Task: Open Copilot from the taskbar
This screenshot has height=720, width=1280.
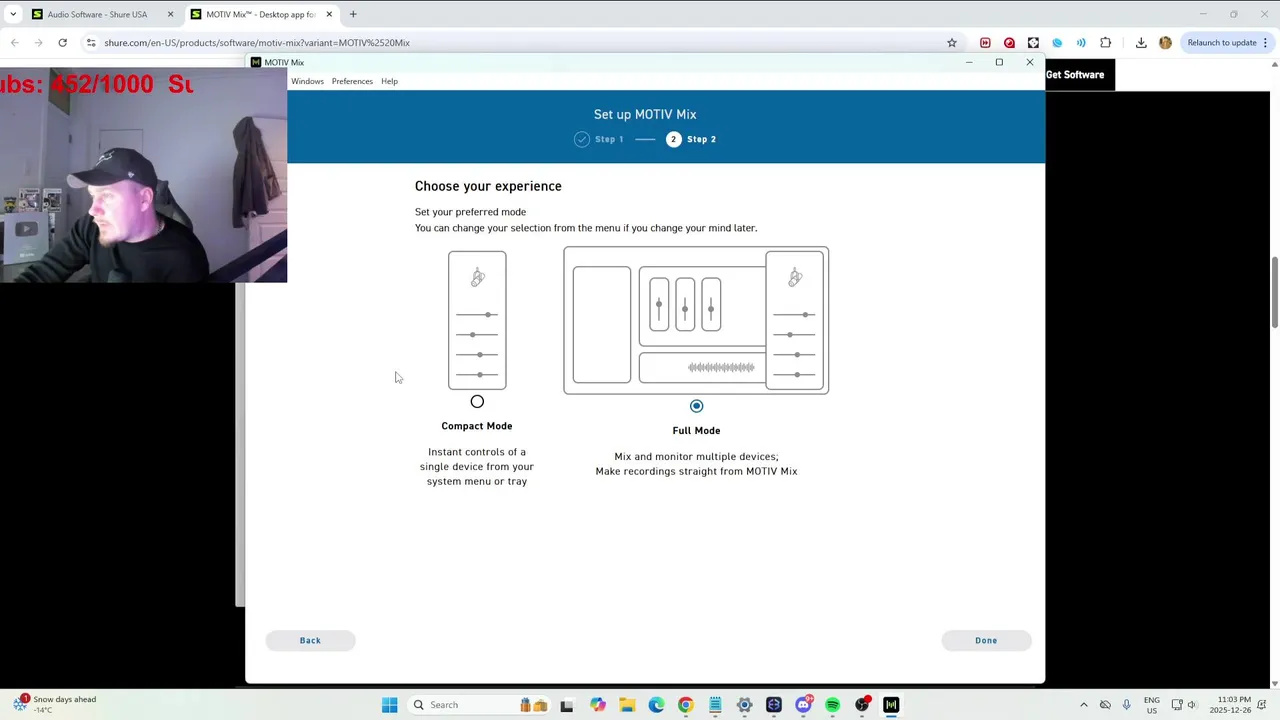Action: pos(598,705)
